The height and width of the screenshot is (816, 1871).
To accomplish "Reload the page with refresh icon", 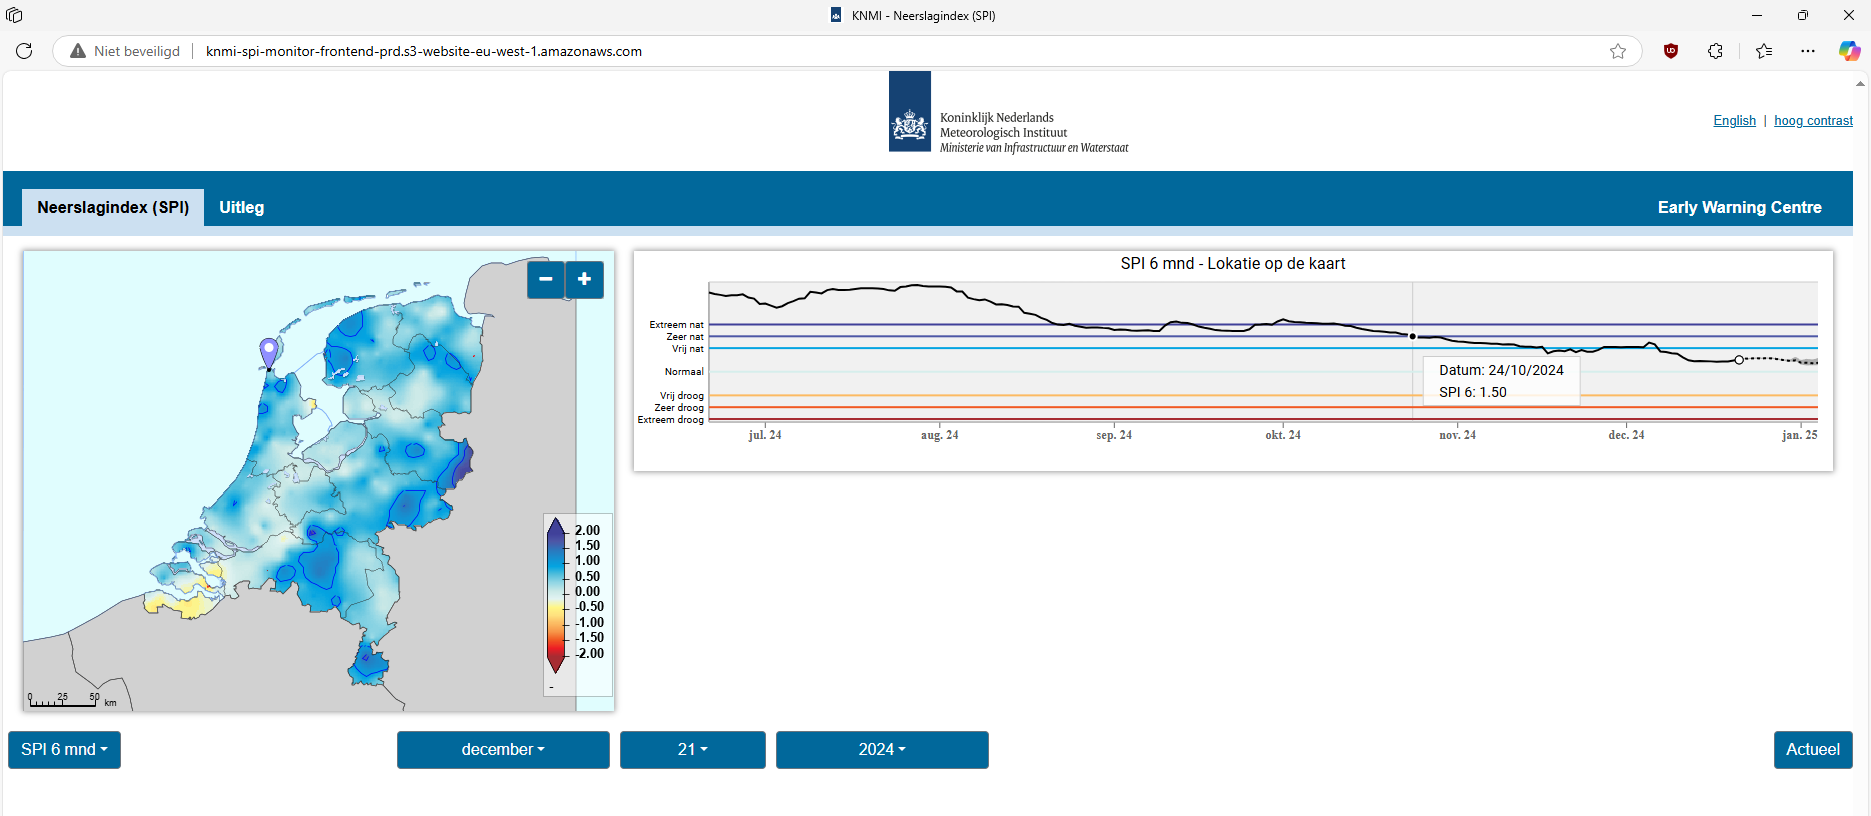I will pyautogui.click(x=24, y=51).
